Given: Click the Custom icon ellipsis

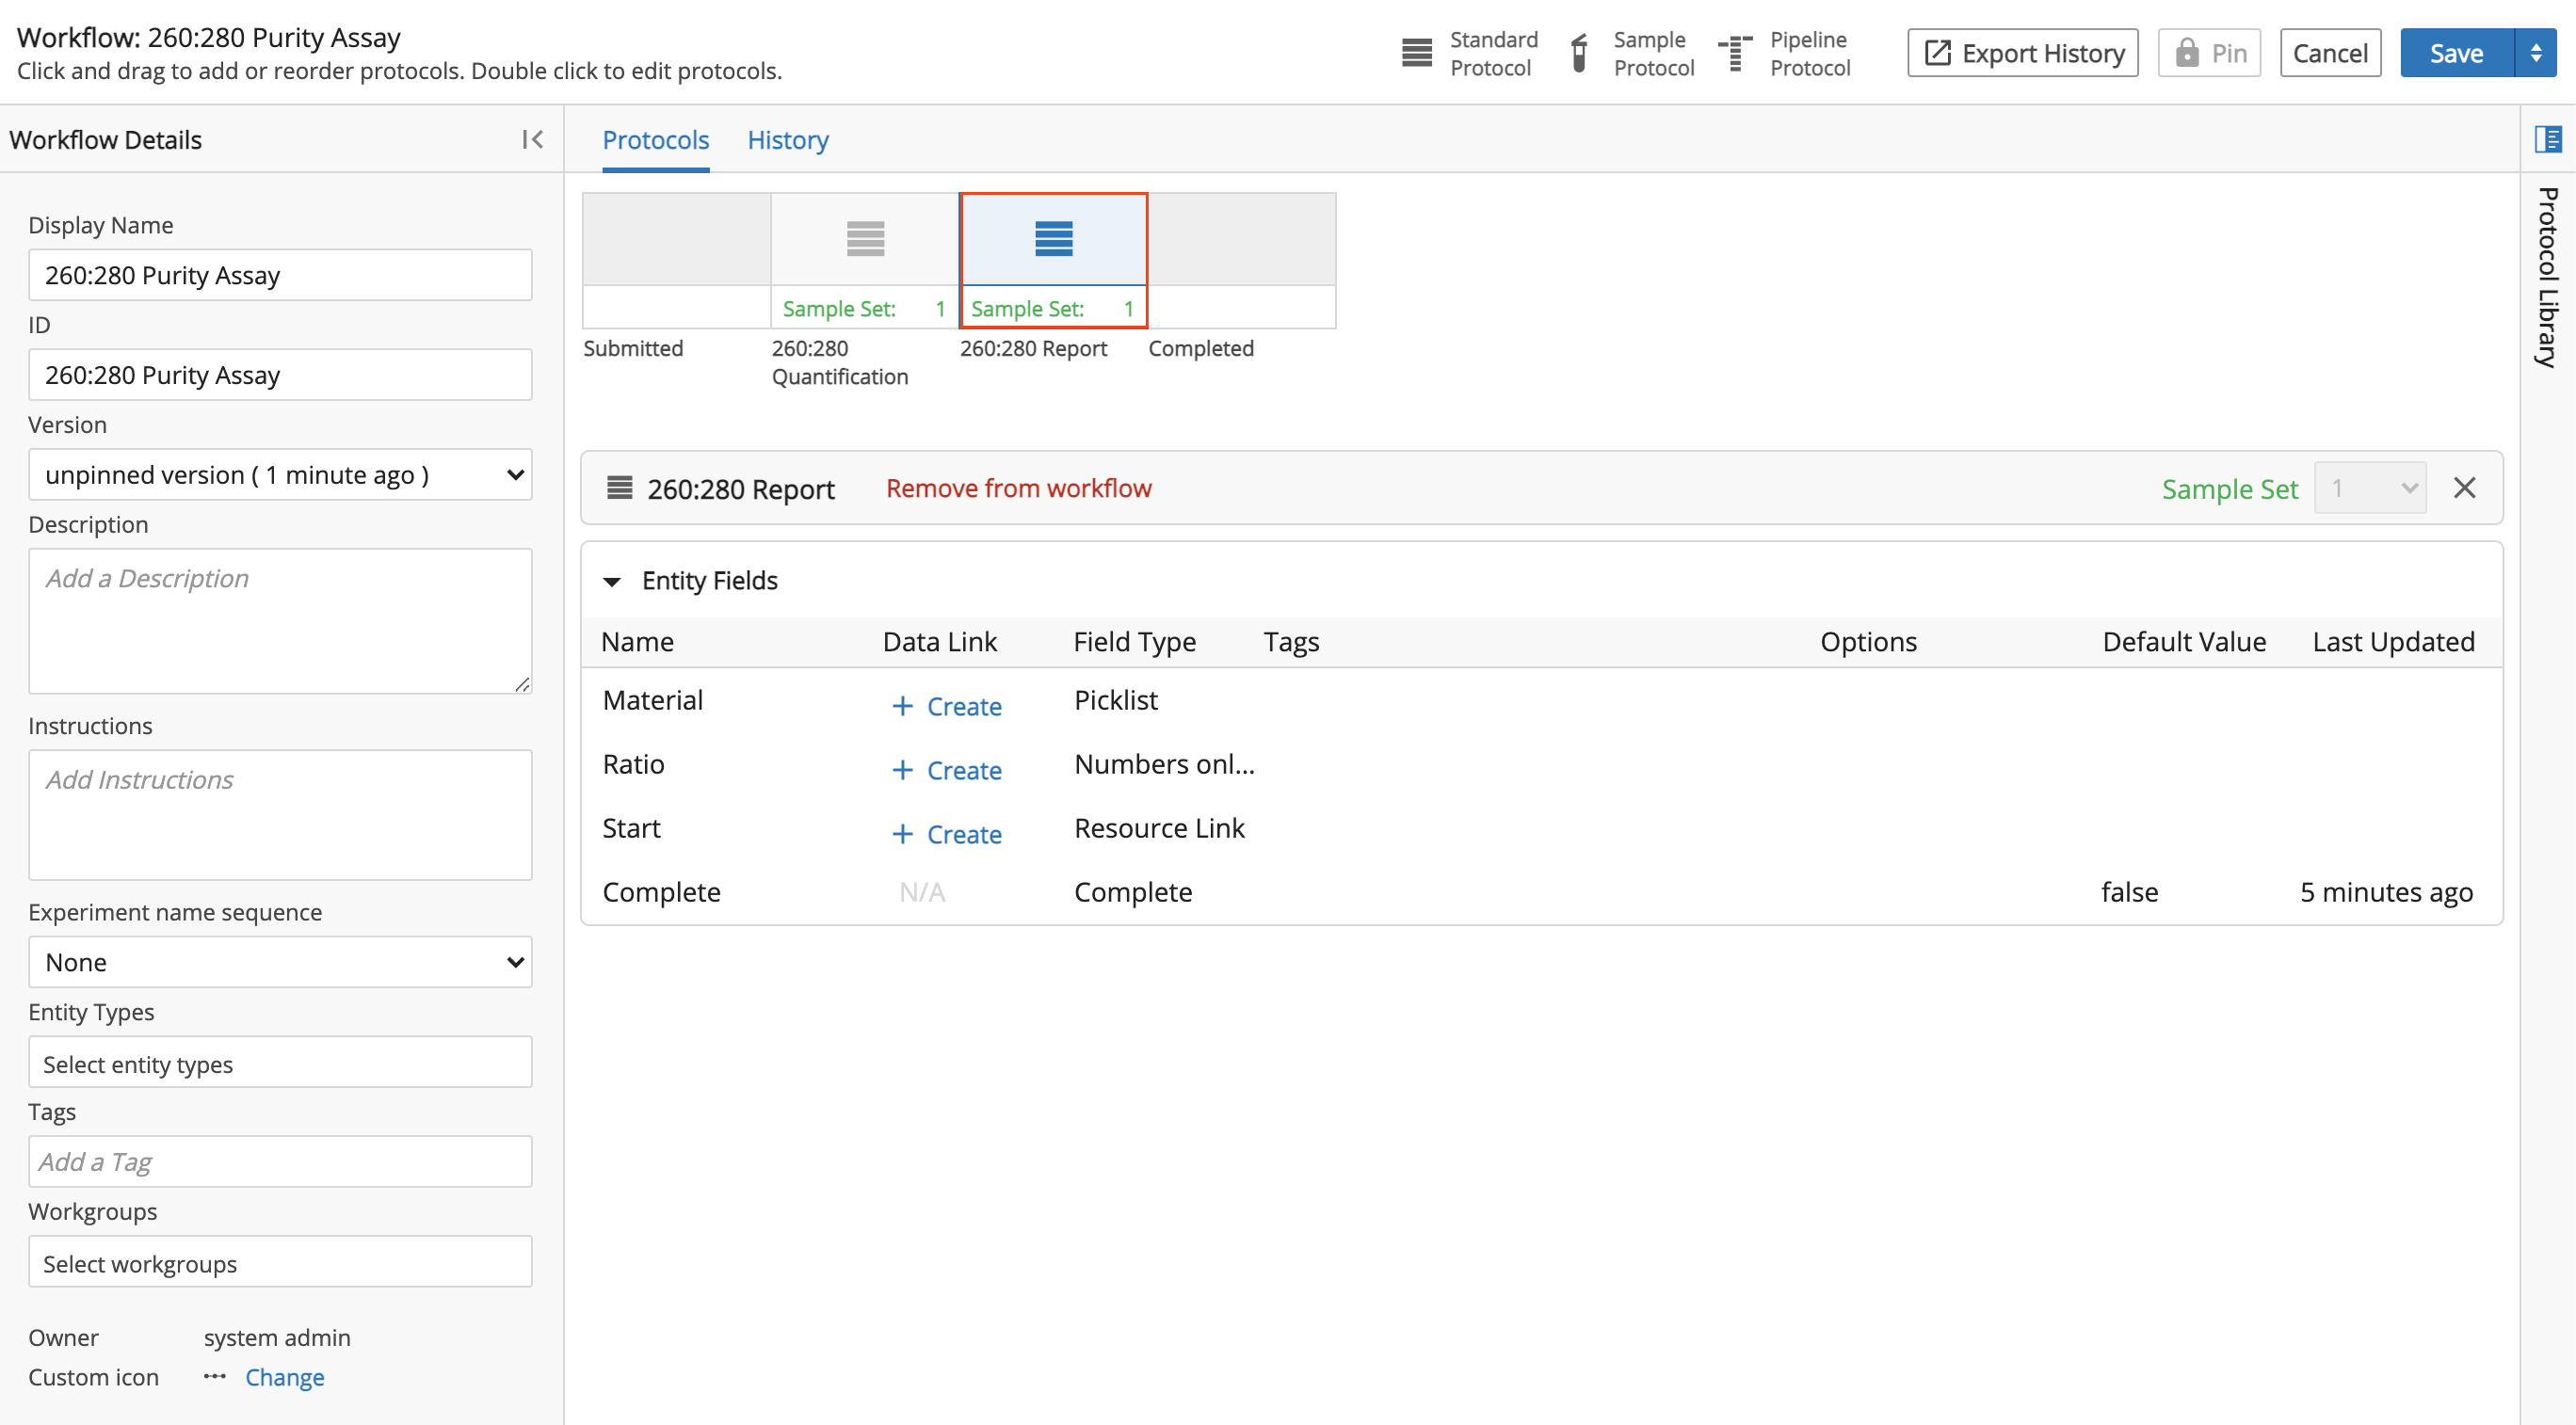Looking at the screenshot, I should pyautogui.click(x=214, y=1376).
